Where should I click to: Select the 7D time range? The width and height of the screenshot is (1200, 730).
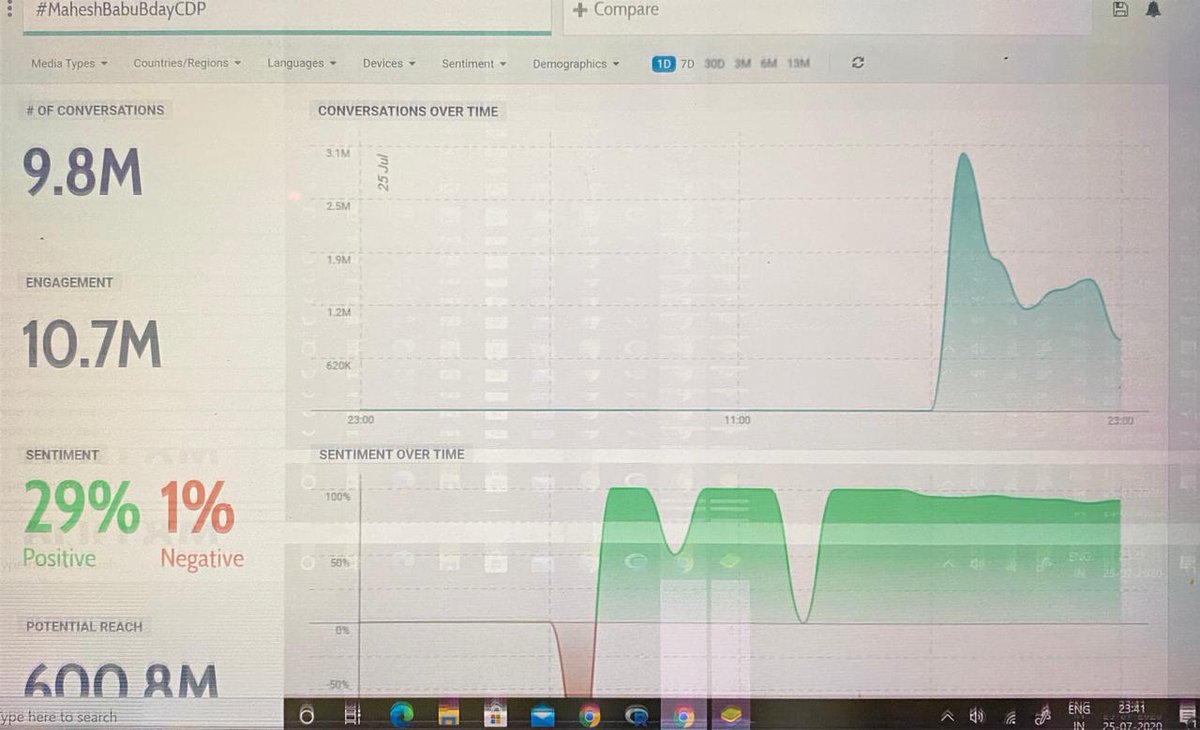pos(687,63)
